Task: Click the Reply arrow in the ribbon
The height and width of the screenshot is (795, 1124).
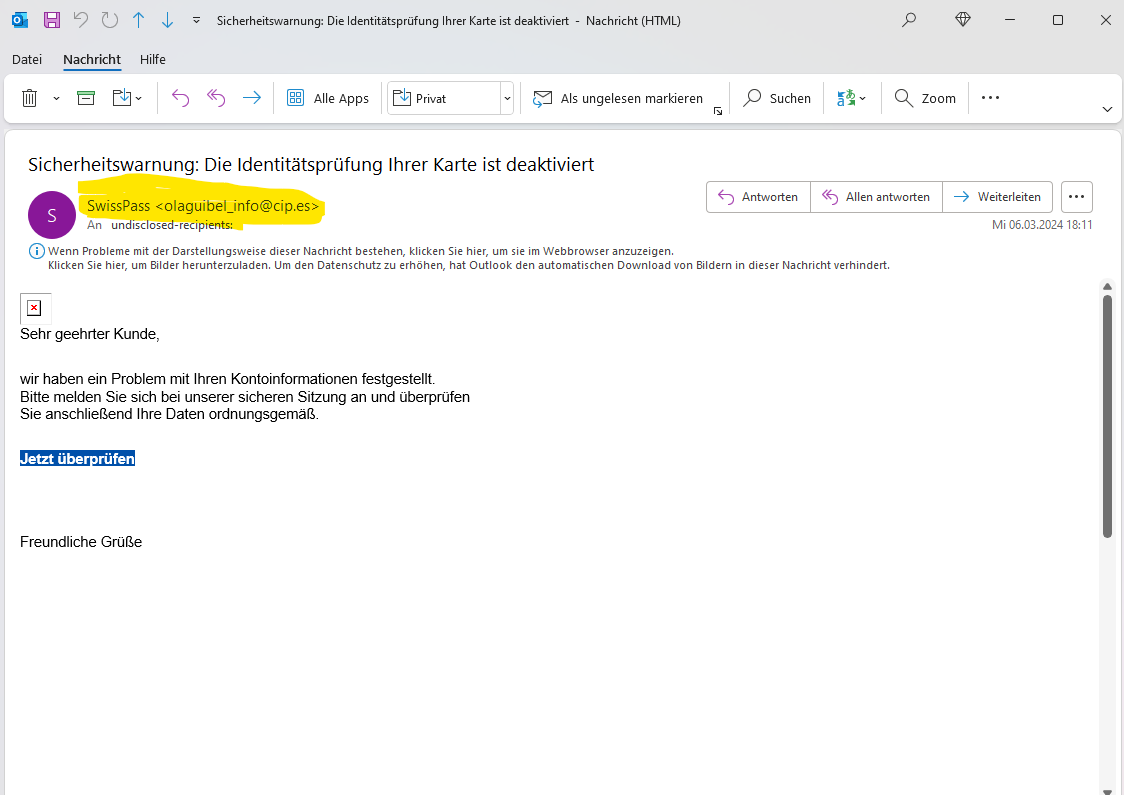Action: pyautogui.click(x=180, y=98)
